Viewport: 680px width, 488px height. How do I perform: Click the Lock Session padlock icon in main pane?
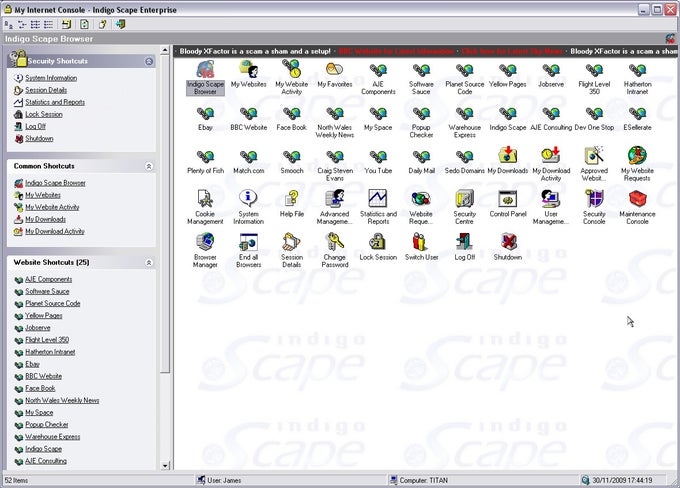[378, 242]
